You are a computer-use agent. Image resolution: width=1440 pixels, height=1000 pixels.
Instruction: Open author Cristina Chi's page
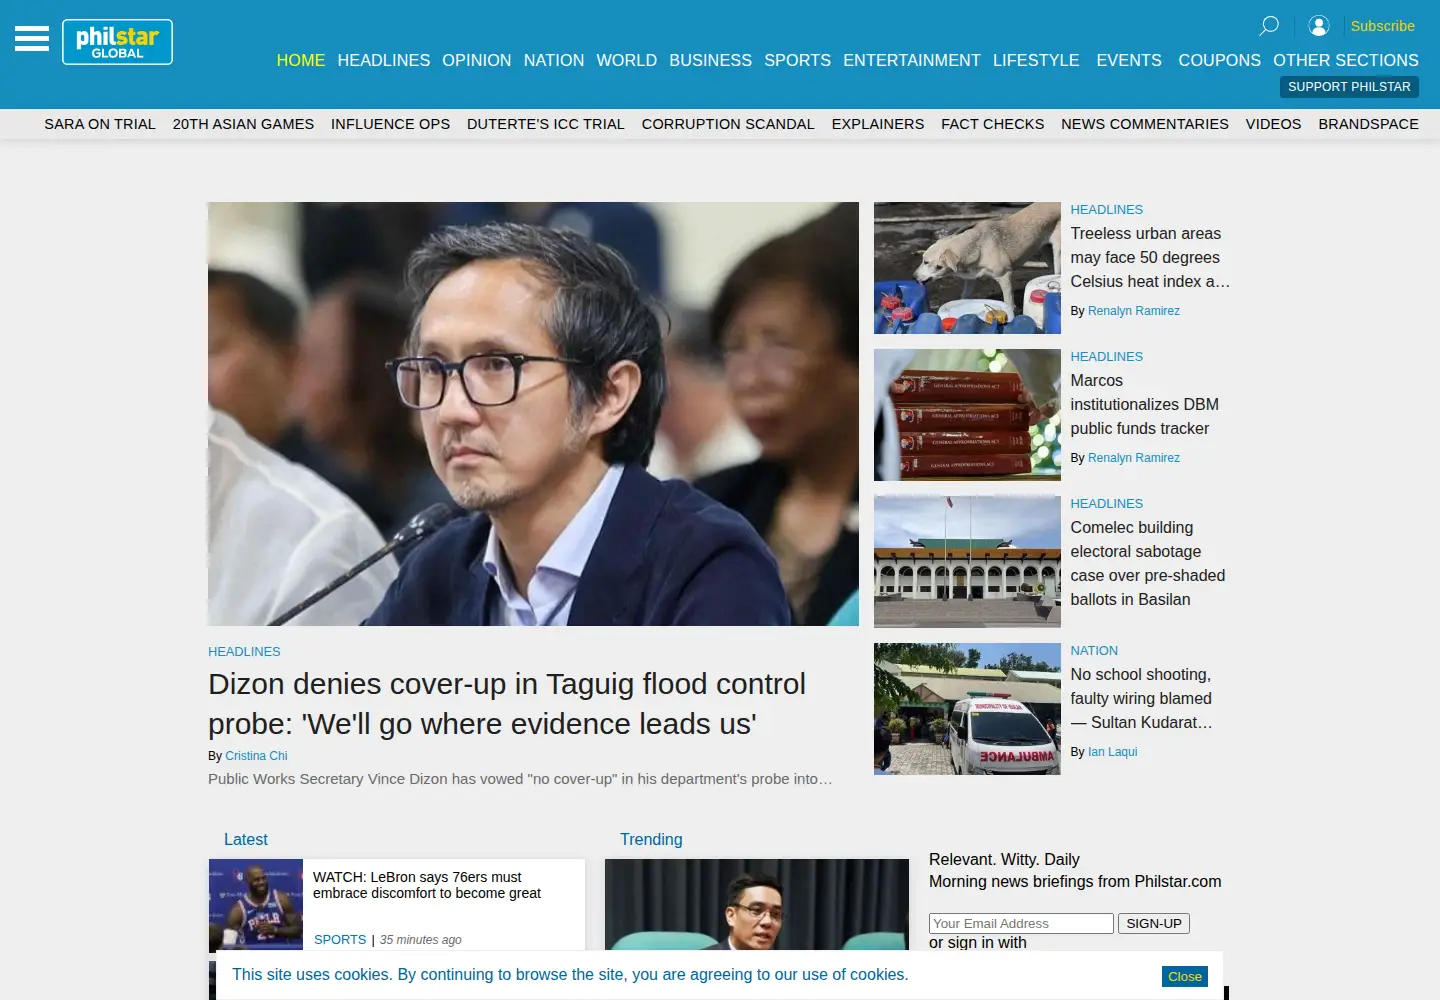click(256, 756)
